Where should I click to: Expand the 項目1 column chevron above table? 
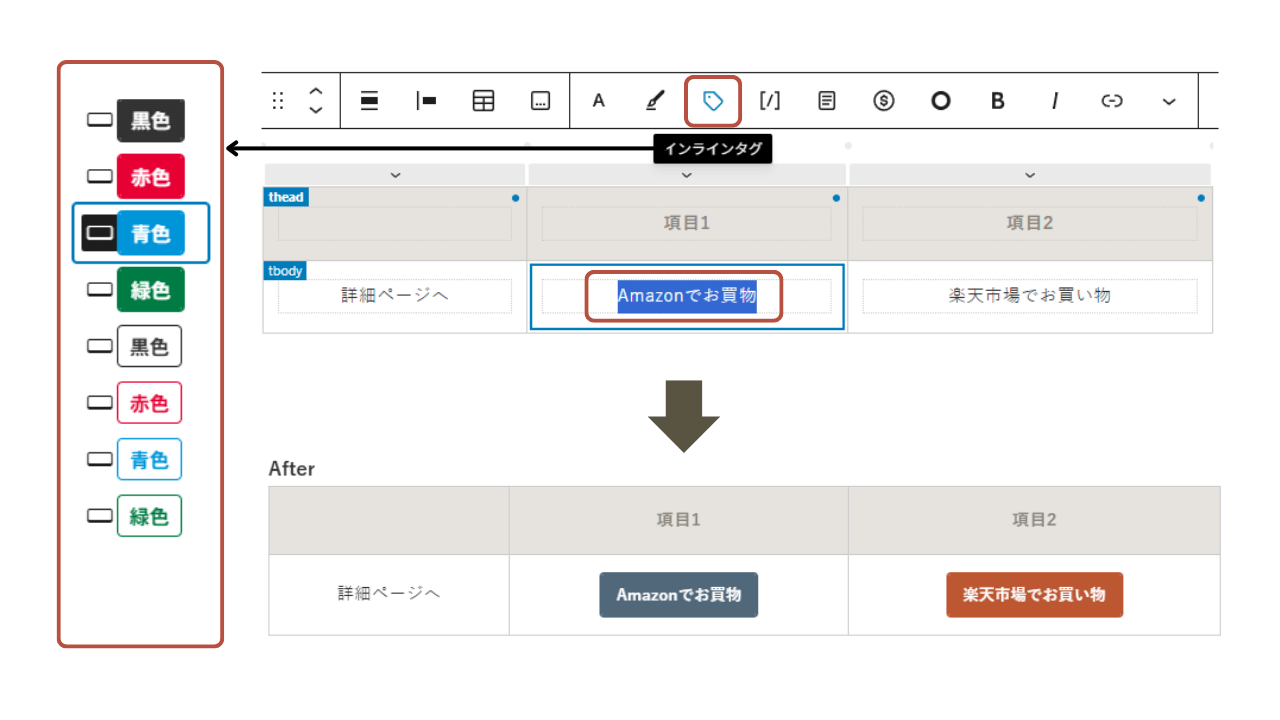click(x=687, y=175)
